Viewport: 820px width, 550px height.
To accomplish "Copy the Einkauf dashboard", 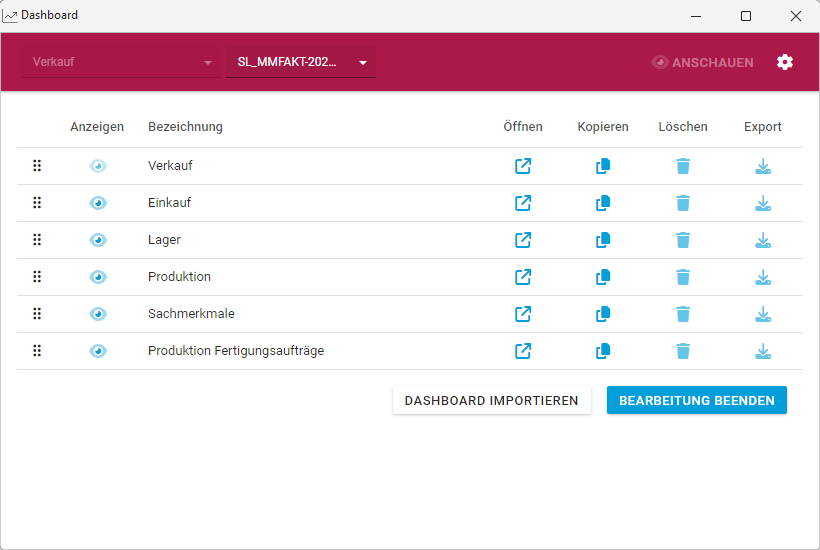I will [x=603, y=203].
